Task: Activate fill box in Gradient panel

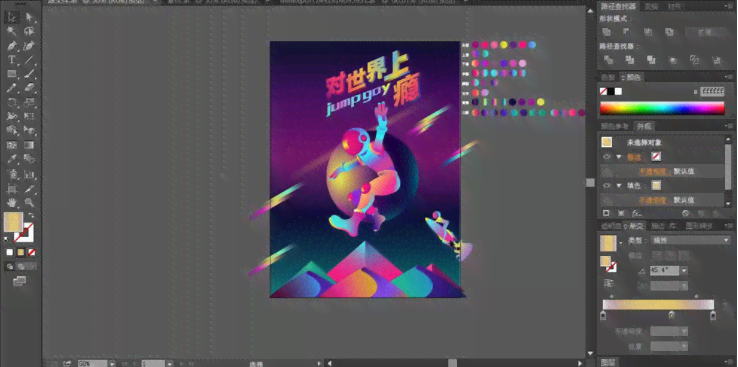Action: coord(606,261)
